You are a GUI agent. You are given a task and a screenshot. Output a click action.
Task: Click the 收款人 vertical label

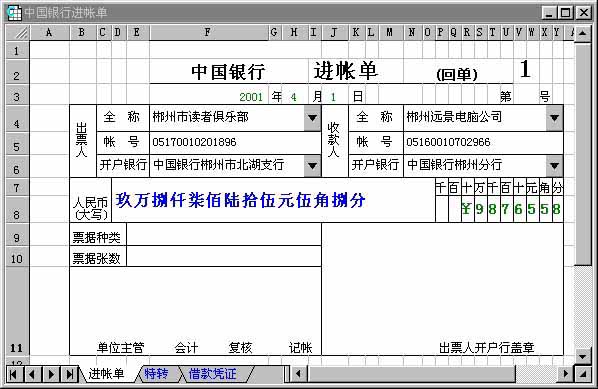pyautogui.click(x=334, y=140)
